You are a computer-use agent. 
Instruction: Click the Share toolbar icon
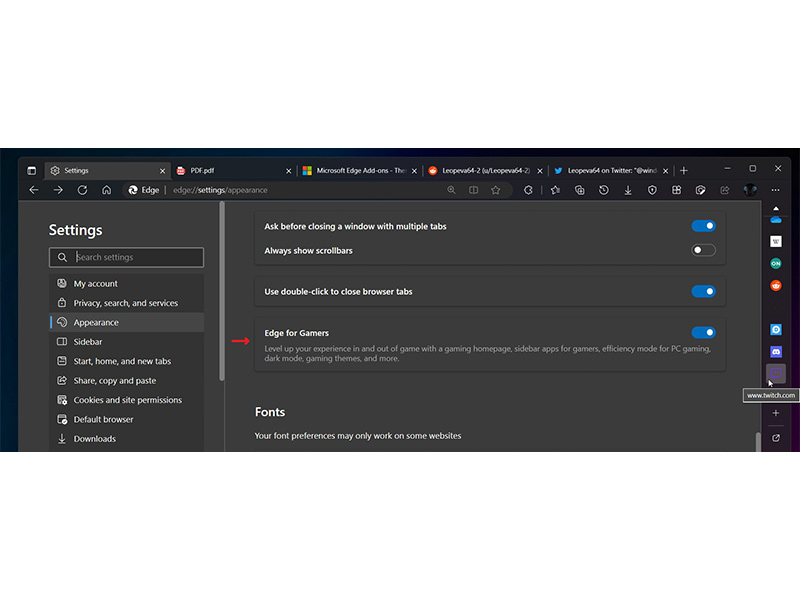coord(724,190)
